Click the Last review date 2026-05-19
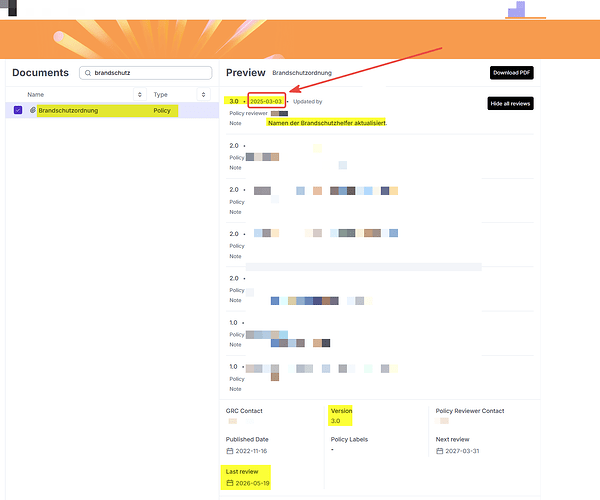600x500 pixels. pos(252,483)
